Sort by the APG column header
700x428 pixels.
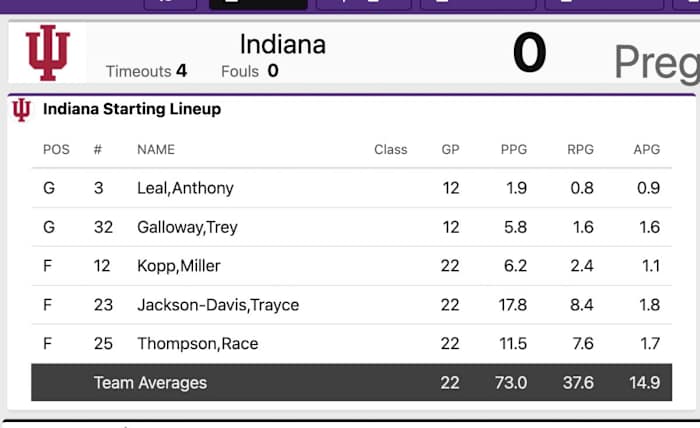[646, 150]
